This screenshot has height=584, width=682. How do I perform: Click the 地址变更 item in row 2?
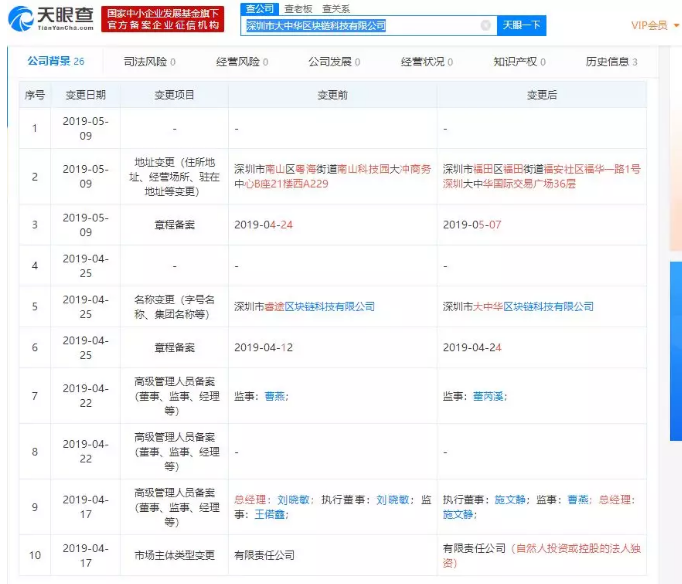[x=174, y=177]
